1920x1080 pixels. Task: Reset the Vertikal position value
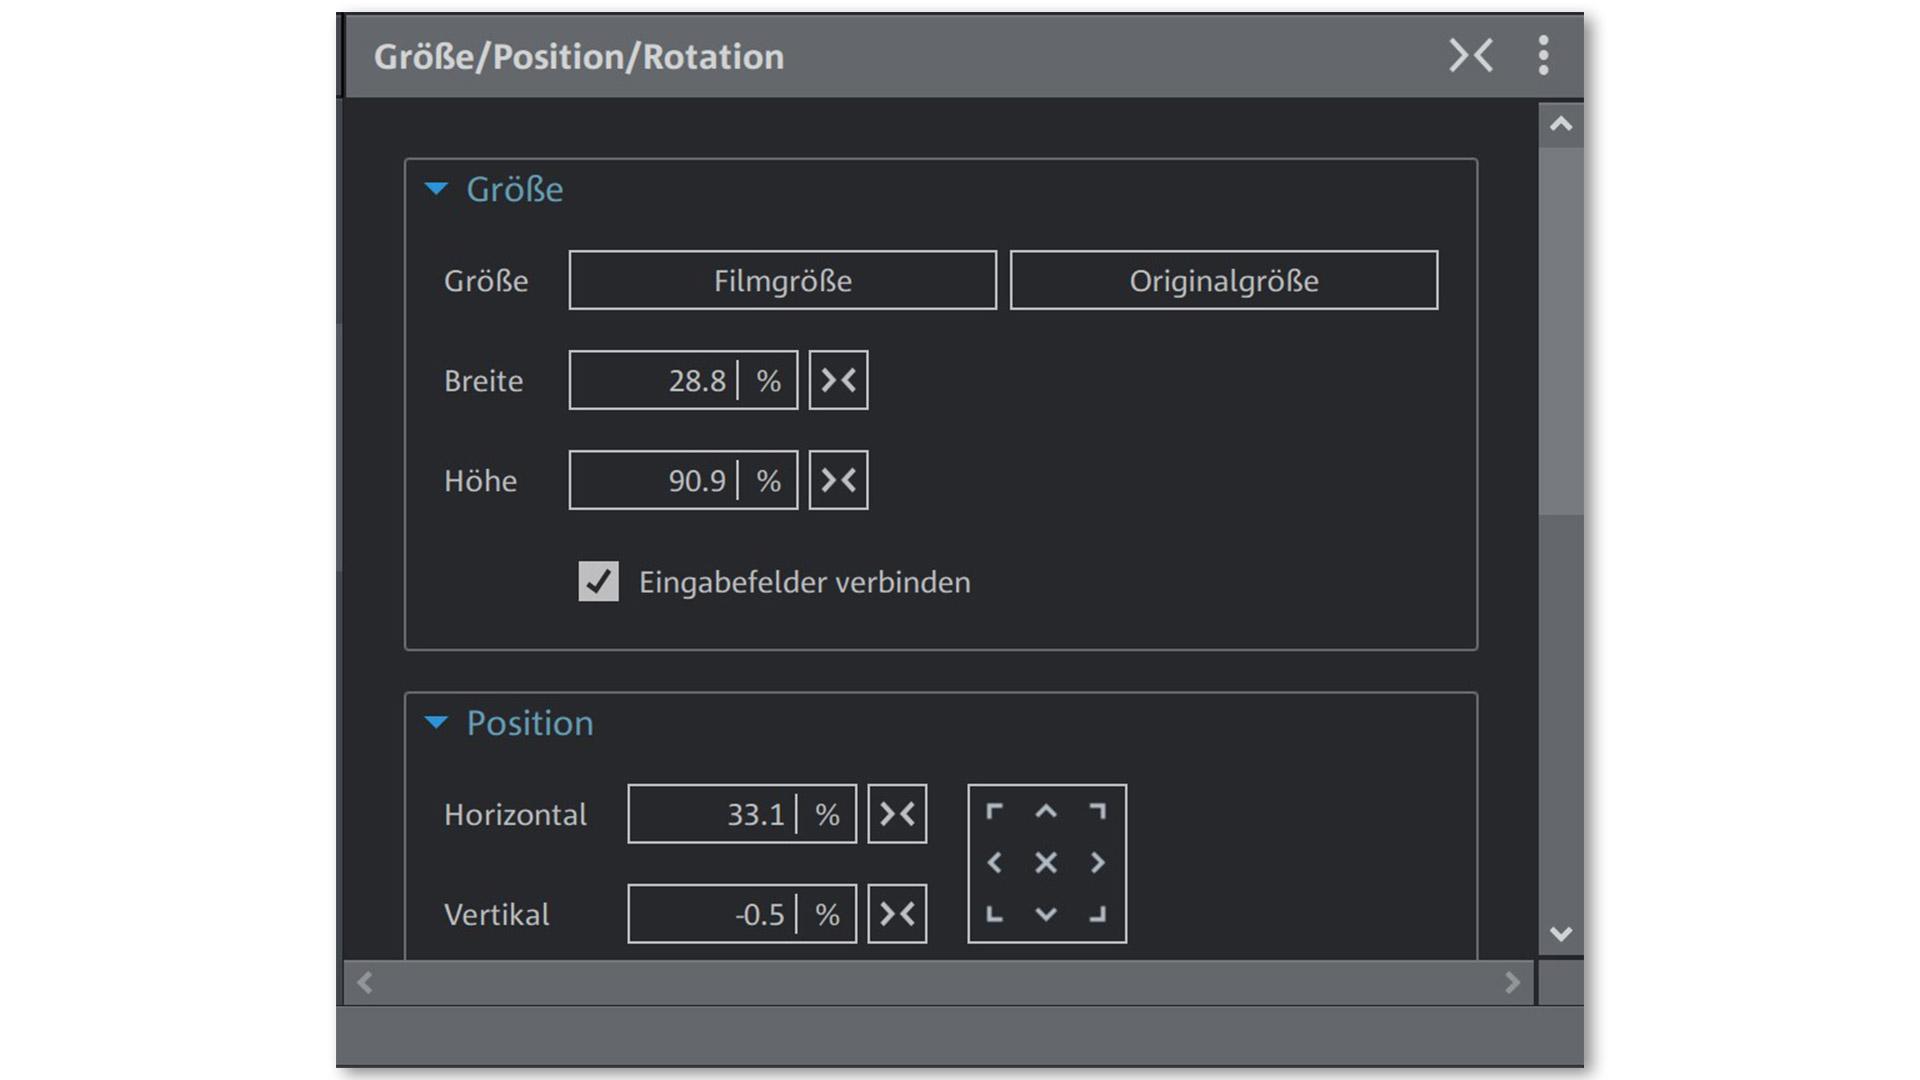coord(897,914)
